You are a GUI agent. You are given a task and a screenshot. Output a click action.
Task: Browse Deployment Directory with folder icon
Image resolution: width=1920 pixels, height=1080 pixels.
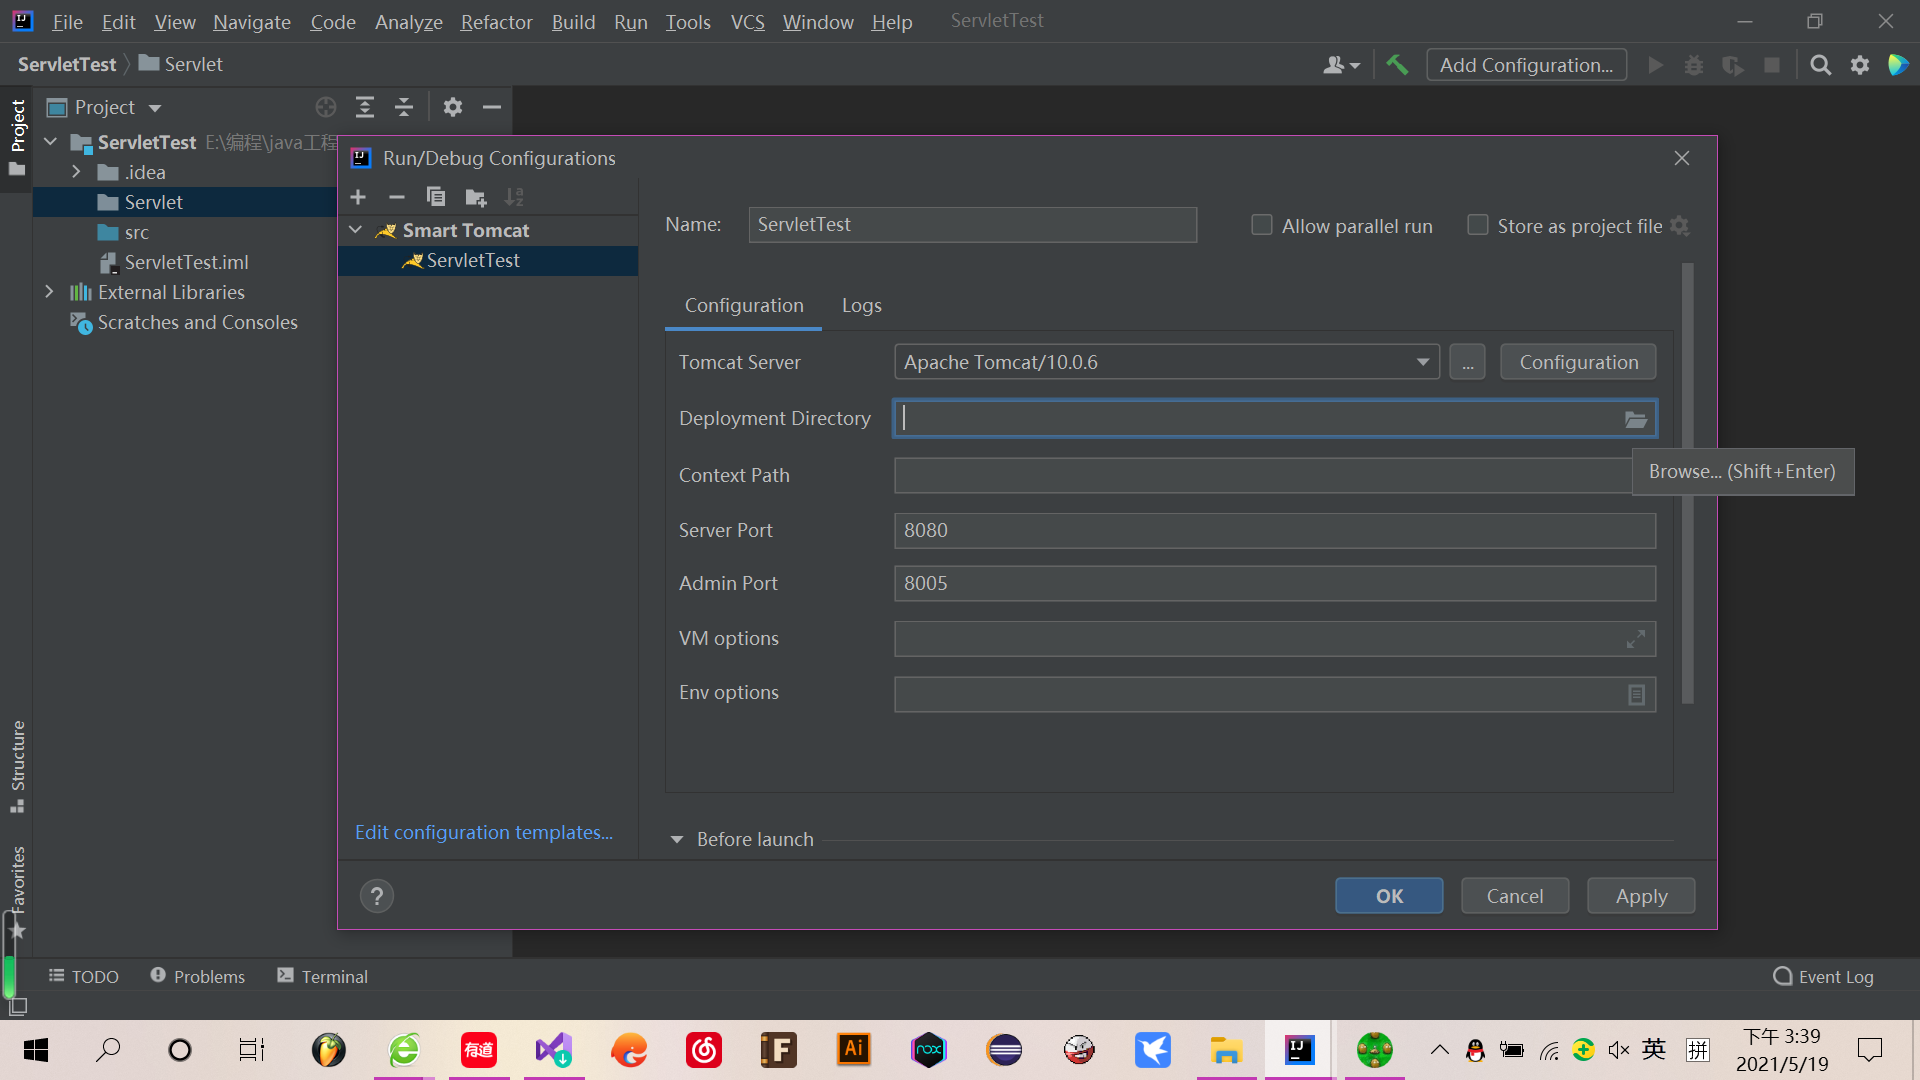1635,419
